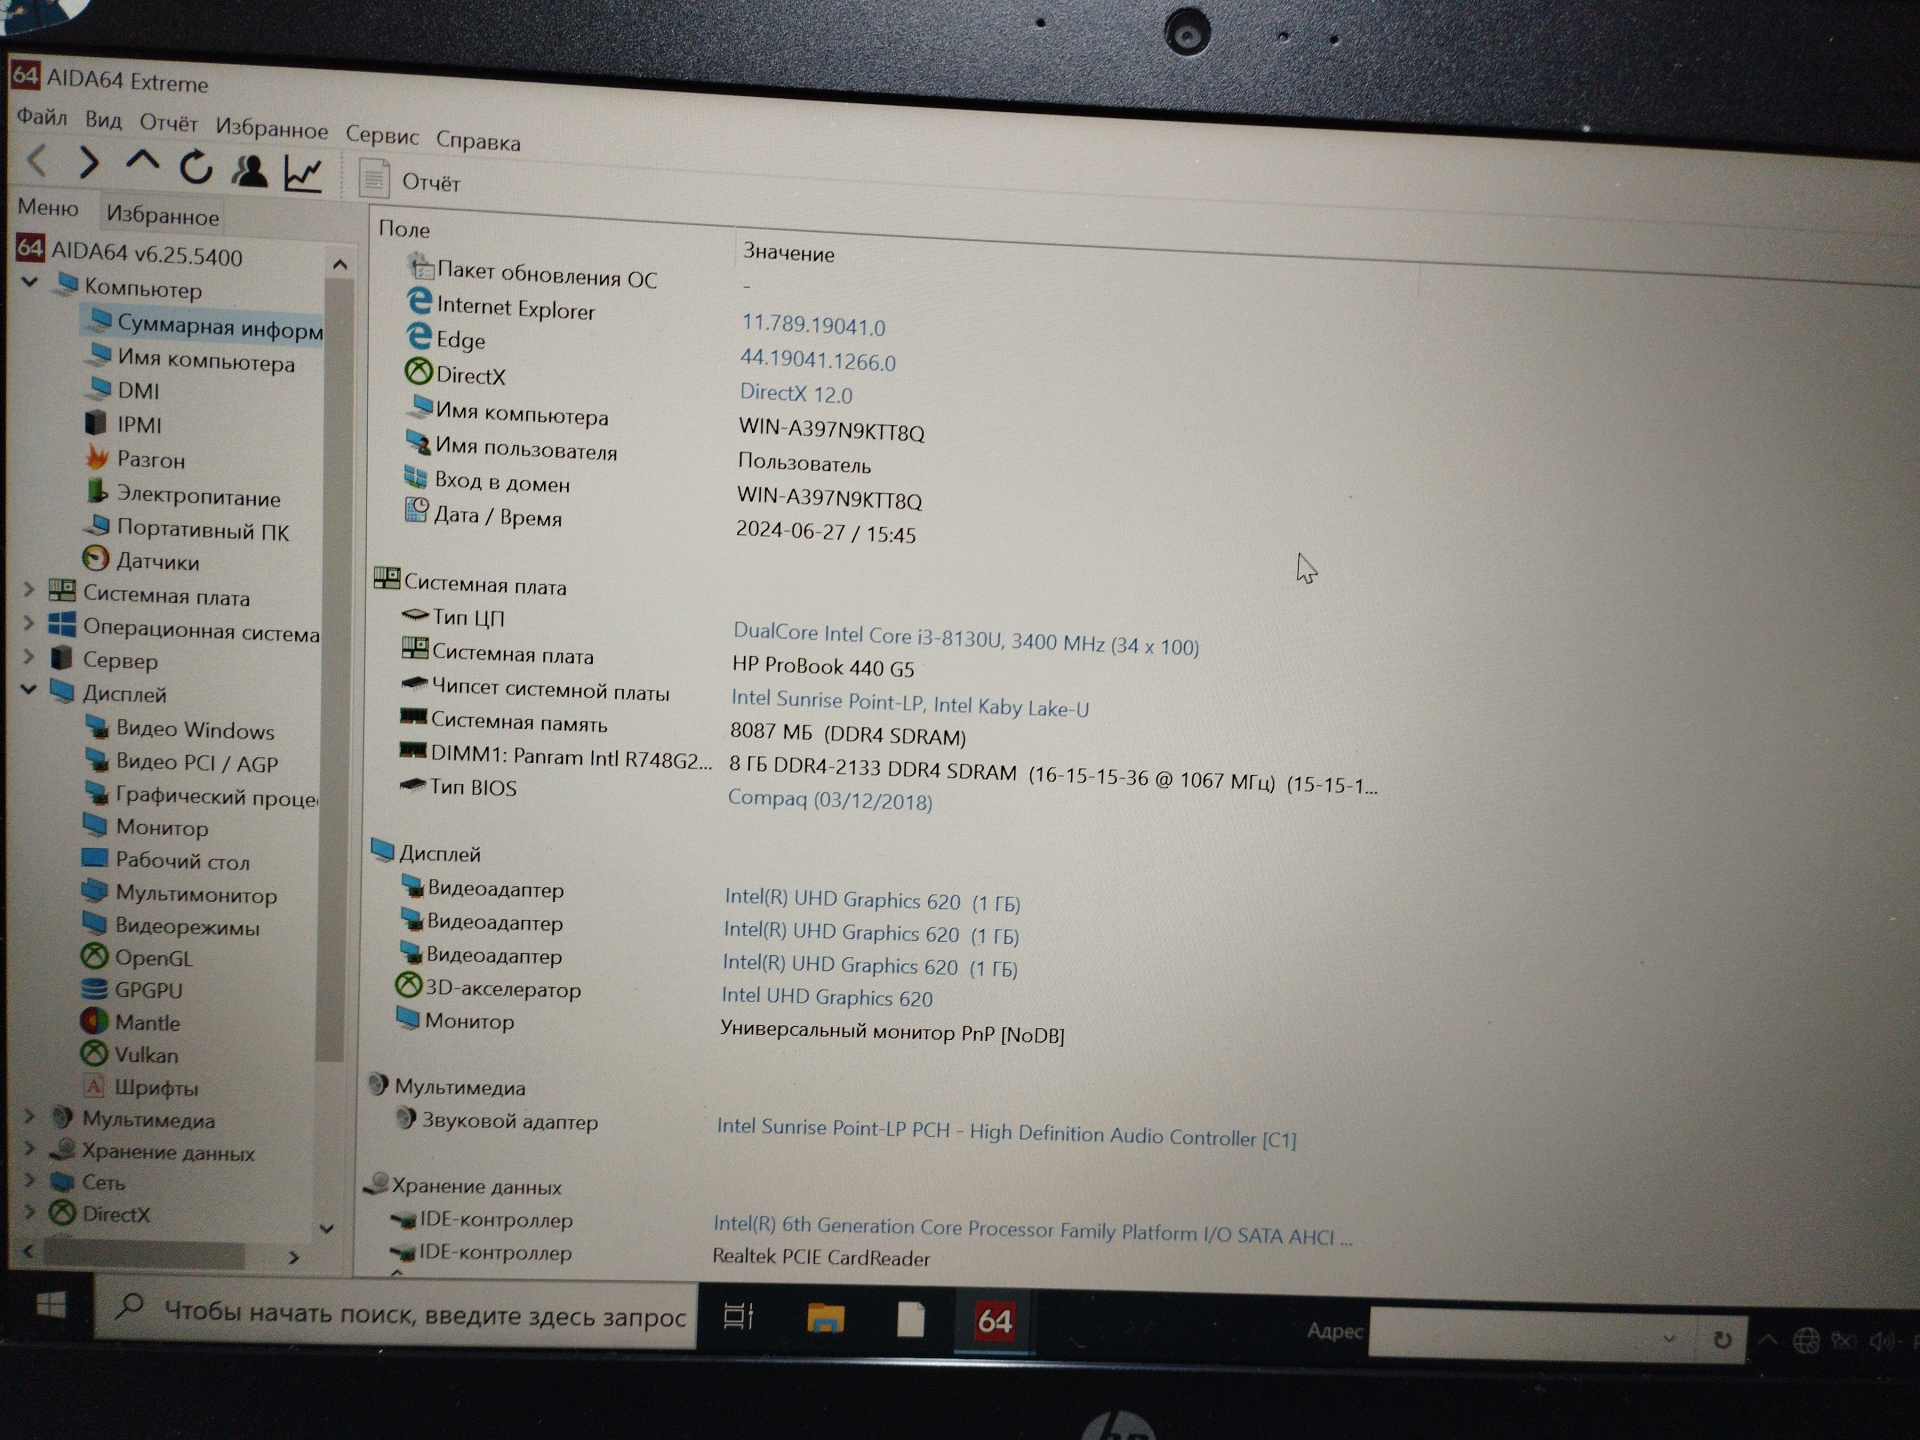This screenshot has height=1440, width=1920.
Task: Click the Up level arrow in toolbar
Action: click(x=142, y=162)
